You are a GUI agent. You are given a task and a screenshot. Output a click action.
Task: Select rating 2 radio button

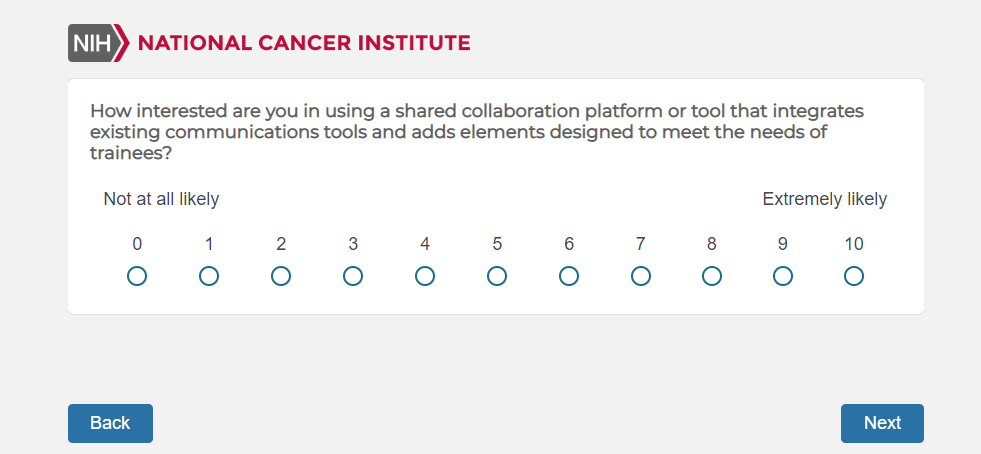point(281,276)
